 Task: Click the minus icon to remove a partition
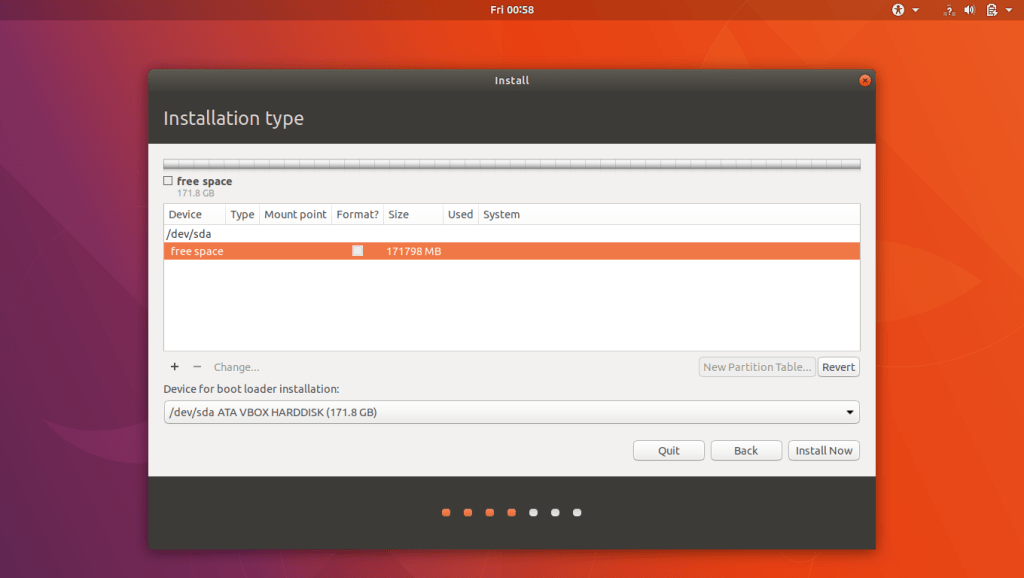click(197, 367)
